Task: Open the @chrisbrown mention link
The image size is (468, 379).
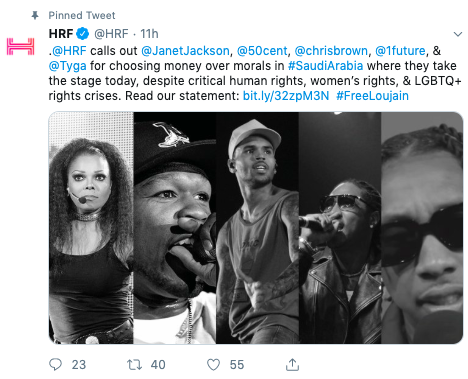Action: click(331, 51)
